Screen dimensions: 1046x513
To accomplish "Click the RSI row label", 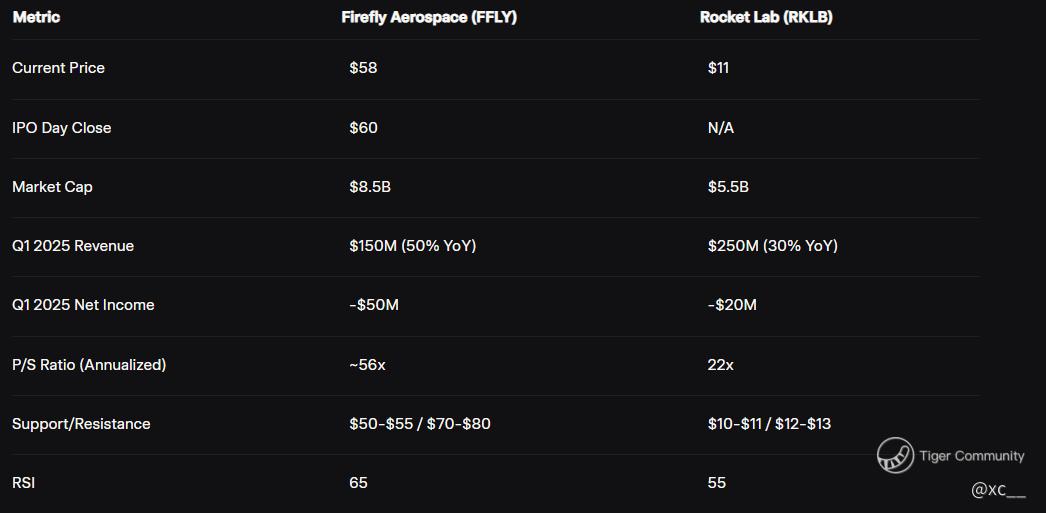I will coord(24,483).
